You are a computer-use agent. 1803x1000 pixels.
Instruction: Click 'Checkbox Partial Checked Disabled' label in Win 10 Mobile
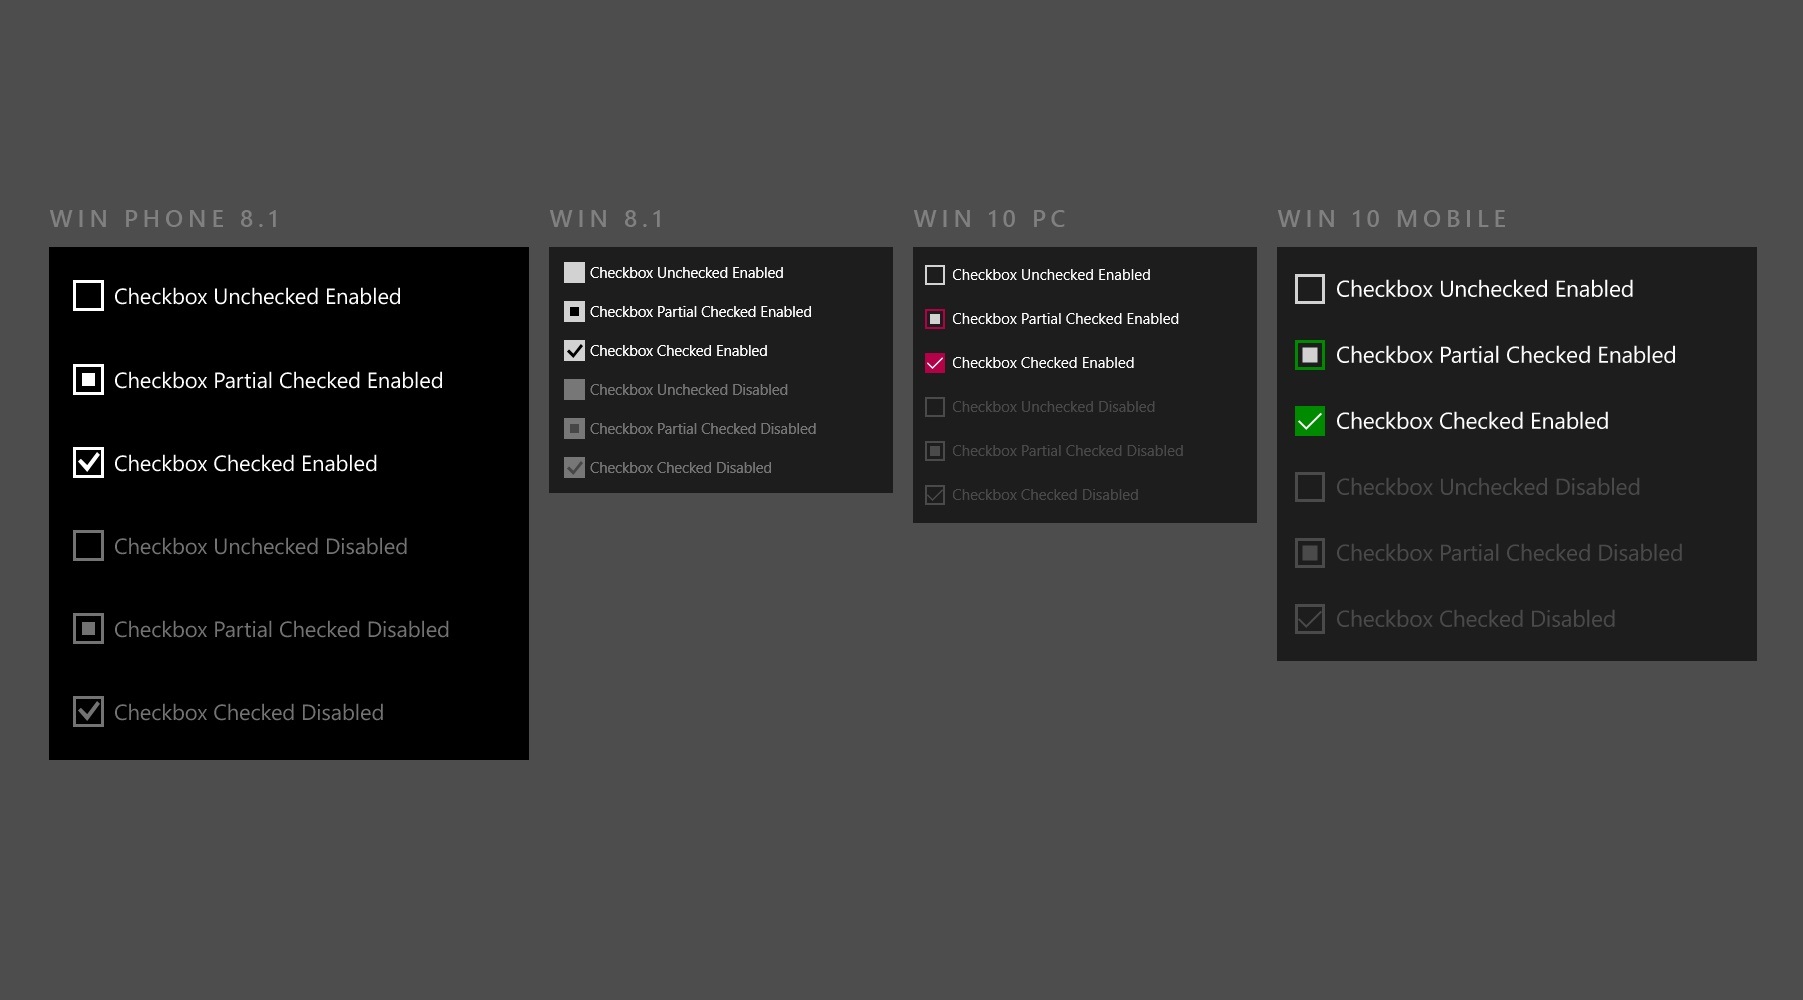pyautogui.click(x=1509, y=554)
